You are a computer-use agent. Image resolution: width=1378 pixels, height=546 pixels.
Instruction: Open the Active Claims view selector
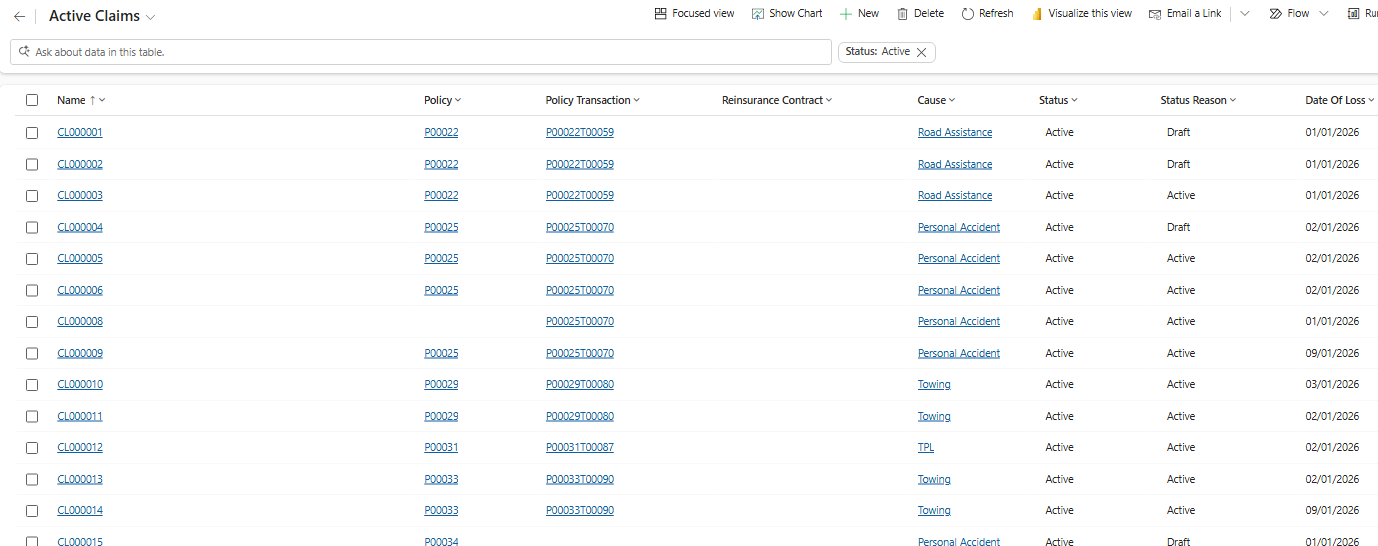click(x=102, y=16)
